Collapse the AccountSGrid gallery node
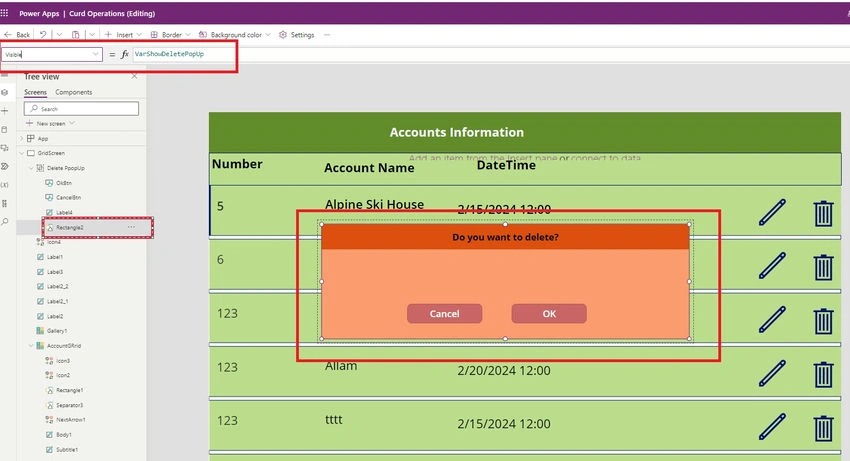This screenshot has height=461, width=850. (x=31, y=345)
